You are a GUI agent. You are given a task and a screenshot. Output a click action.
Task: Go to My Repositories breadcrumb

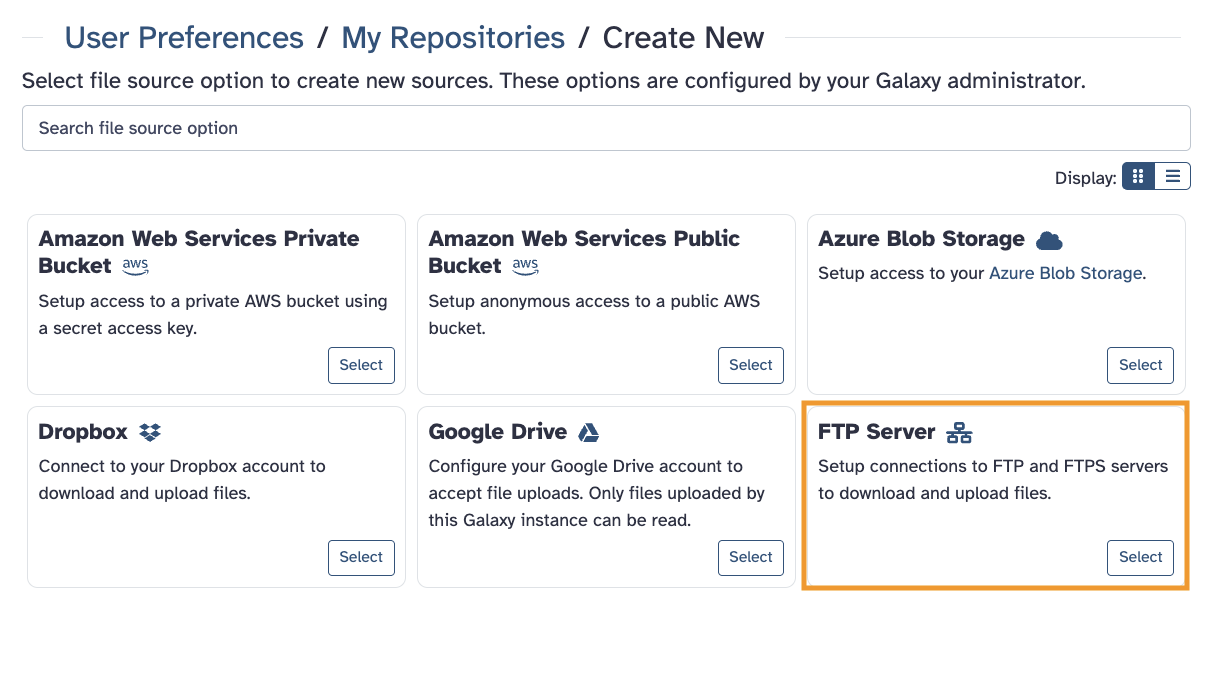(x=453, y=38)
